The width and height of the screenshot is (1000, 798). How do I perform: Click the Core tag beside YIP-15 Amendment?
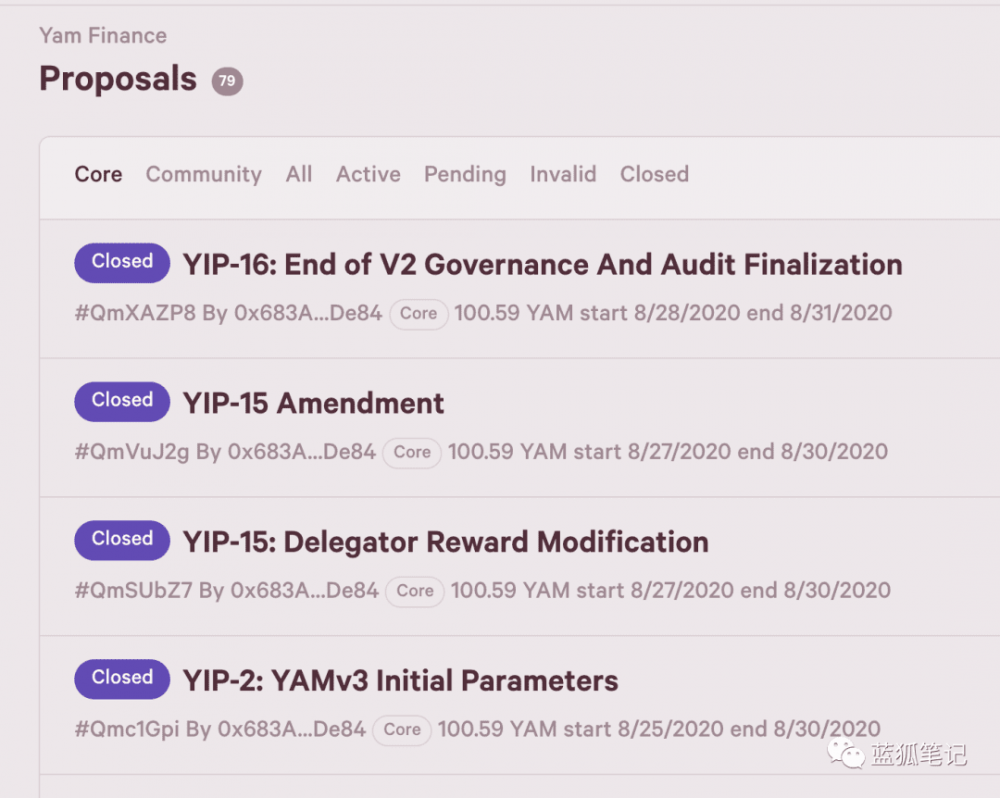click(411, 452)
